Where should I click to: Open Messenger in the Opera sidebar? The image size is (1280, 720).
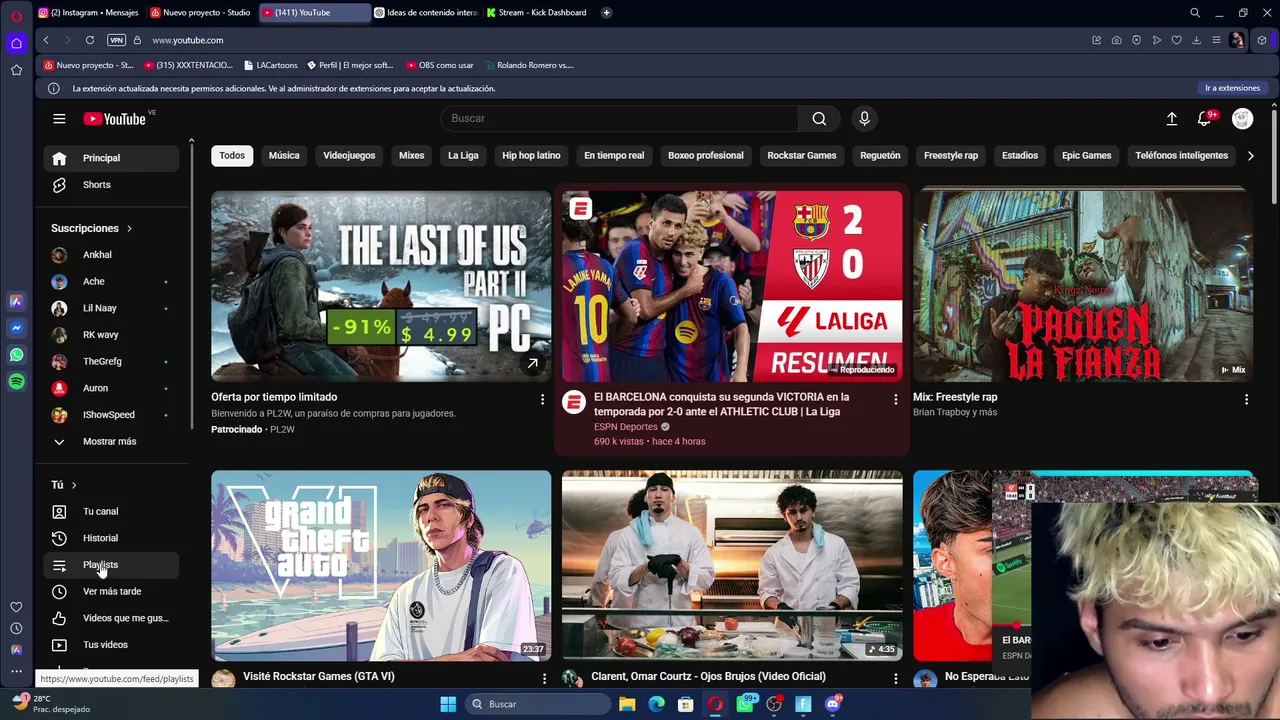coord(16,328)
